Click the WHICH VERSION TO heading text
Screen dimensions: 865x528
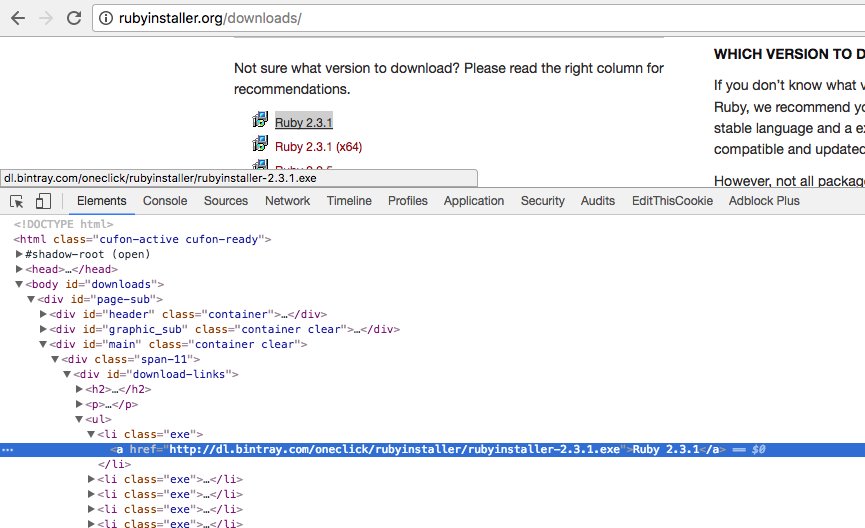[789, 54]
